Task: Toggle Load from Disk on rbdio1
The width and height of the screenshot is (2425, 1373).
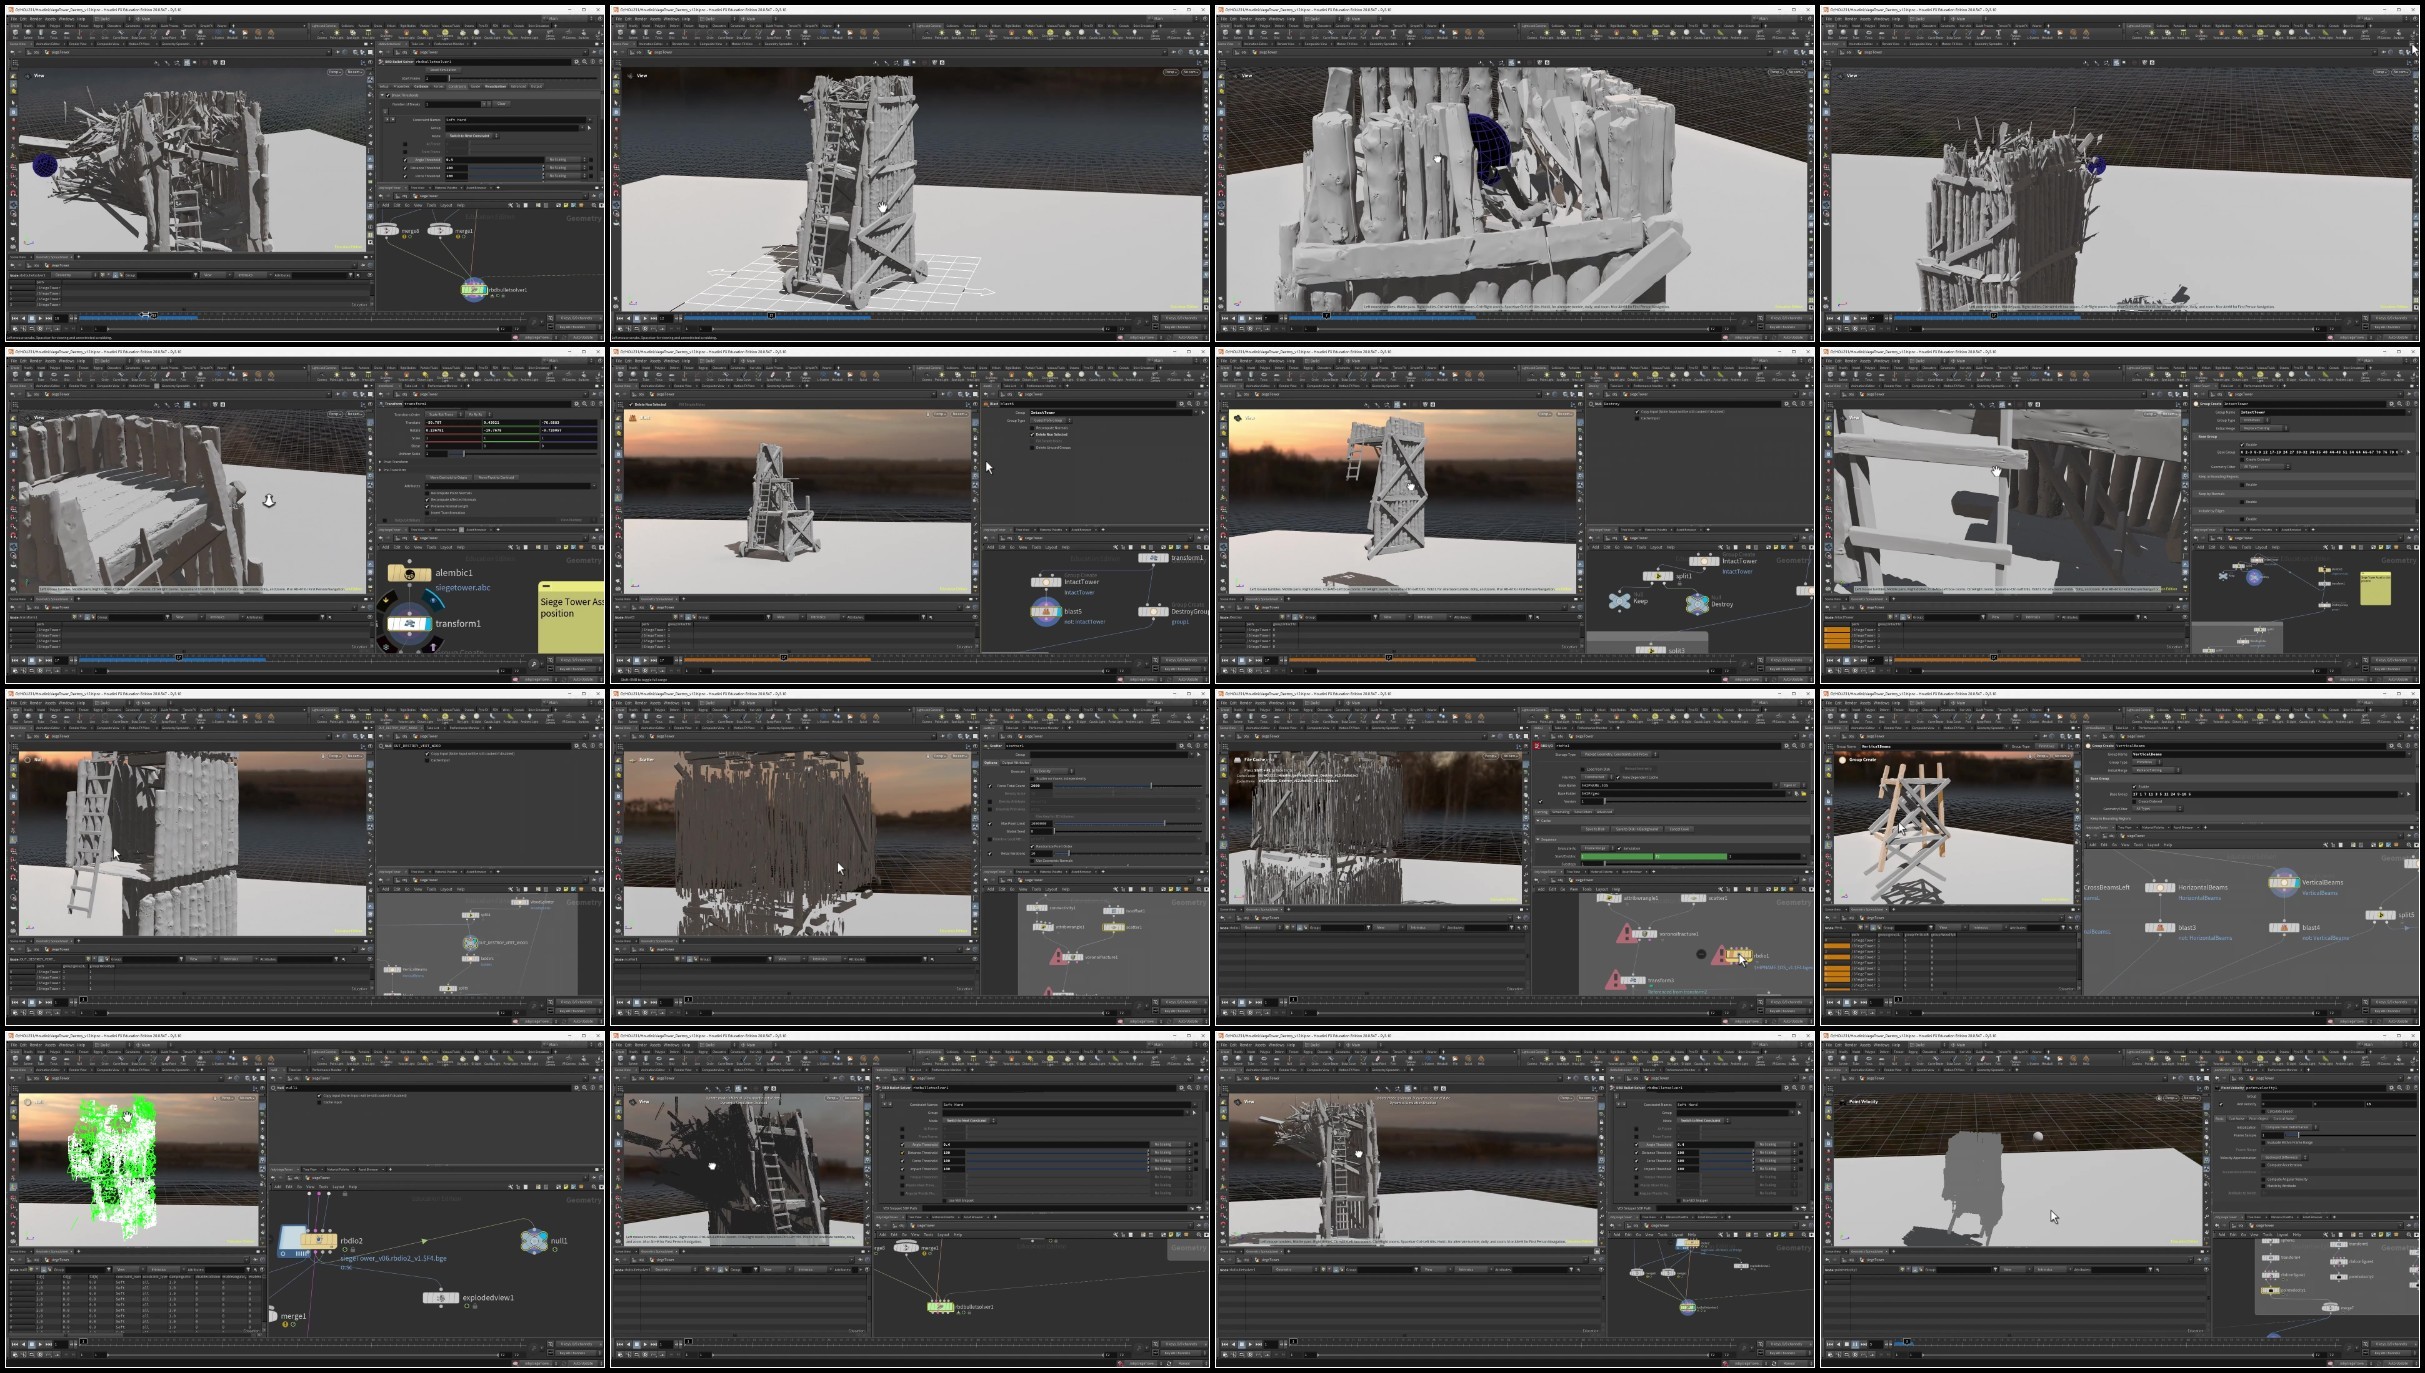Action: (x=1583, y=769)
